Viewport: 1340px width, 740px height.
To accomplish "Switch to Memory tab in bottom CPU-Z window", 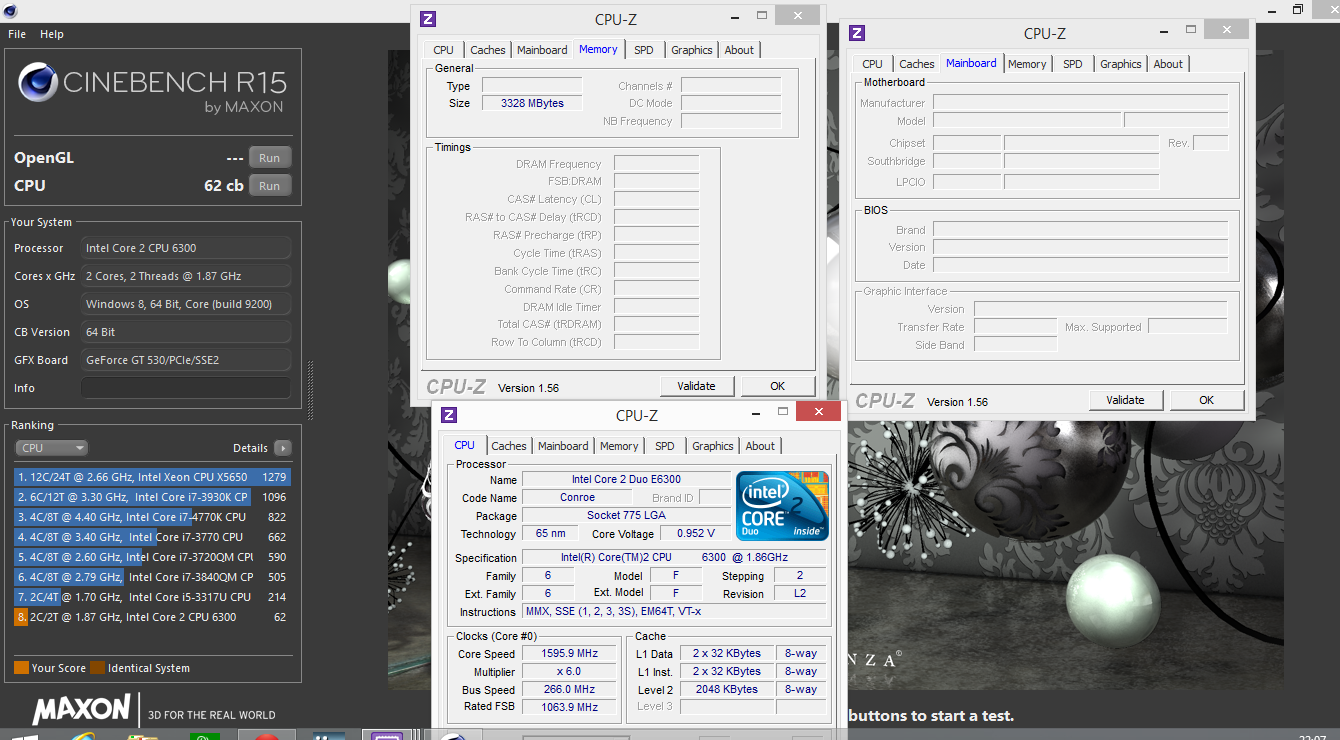I will (619, 446).
